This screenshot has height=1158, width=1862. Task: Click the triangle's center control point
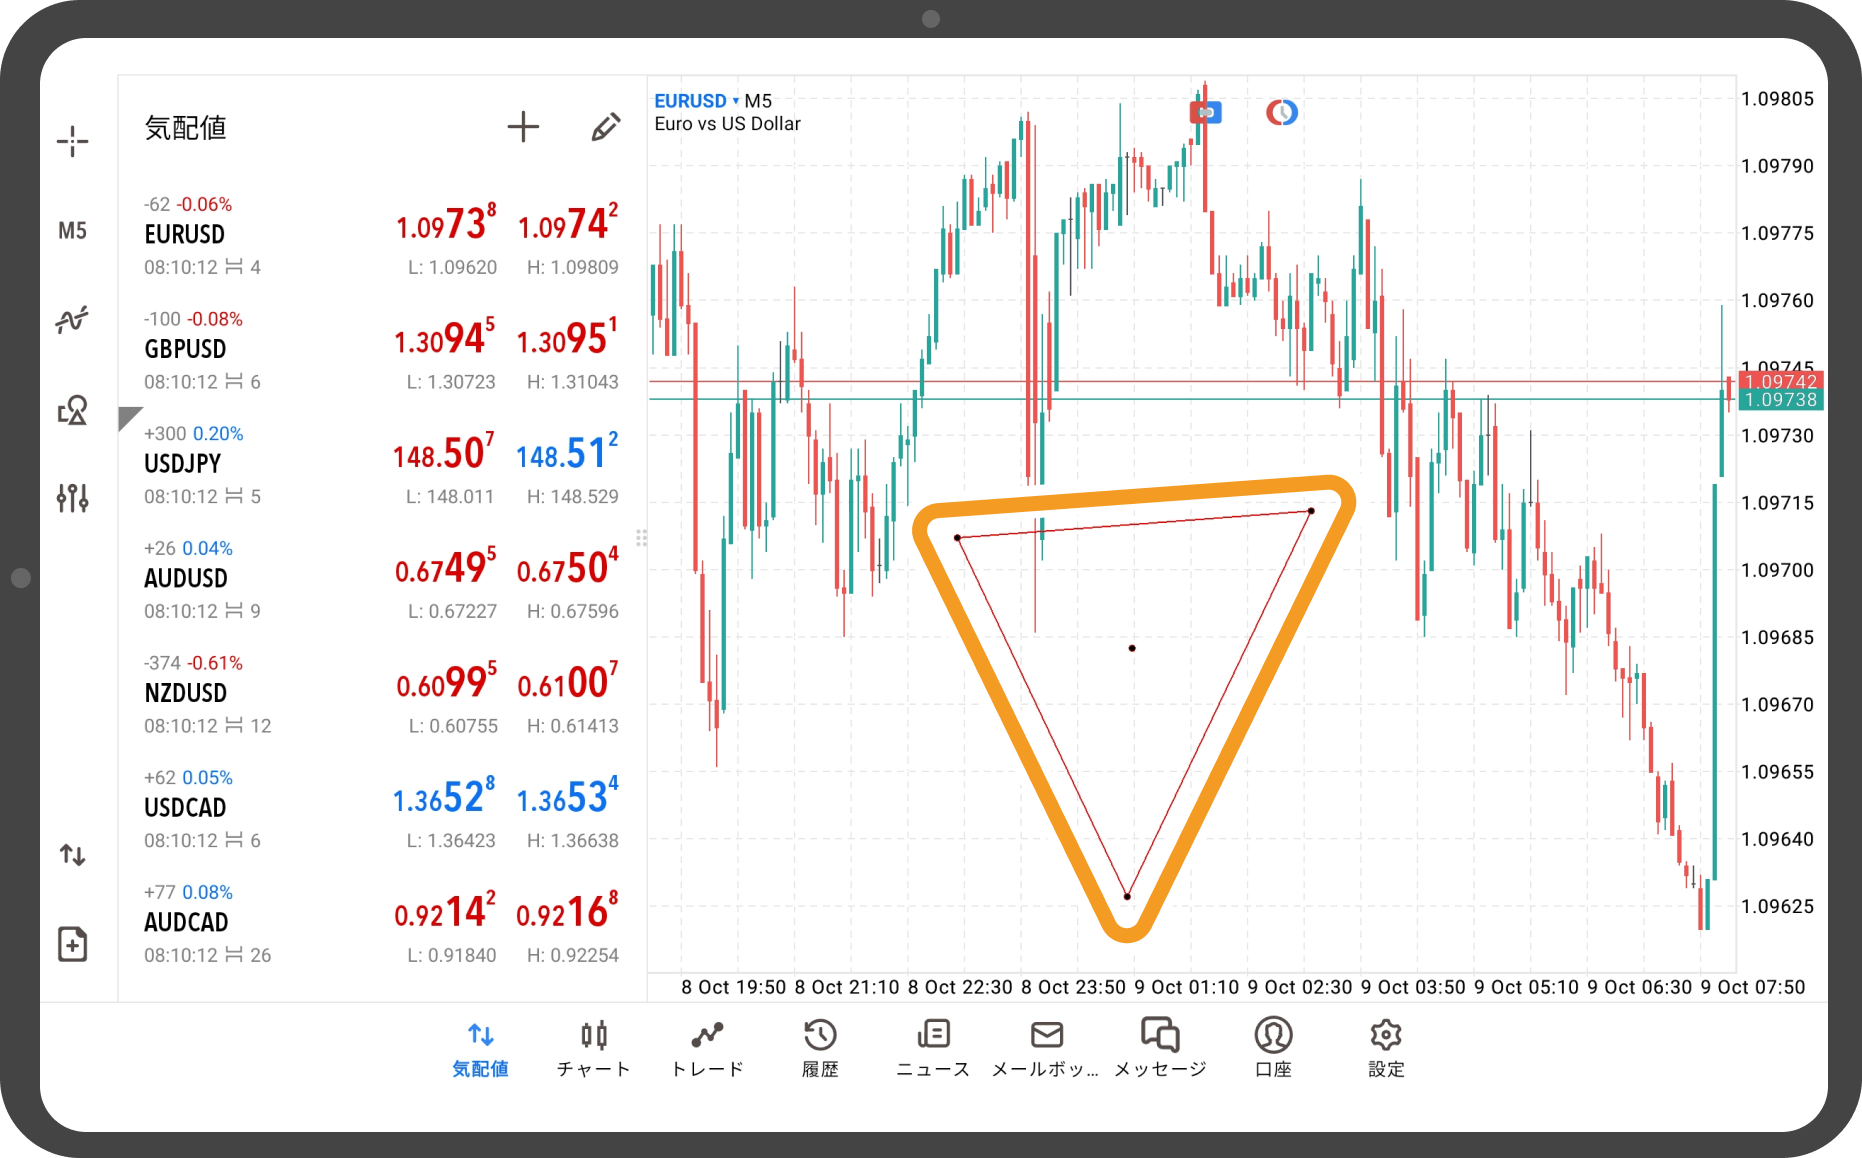pyautogui.click(x=1132, y=648)
